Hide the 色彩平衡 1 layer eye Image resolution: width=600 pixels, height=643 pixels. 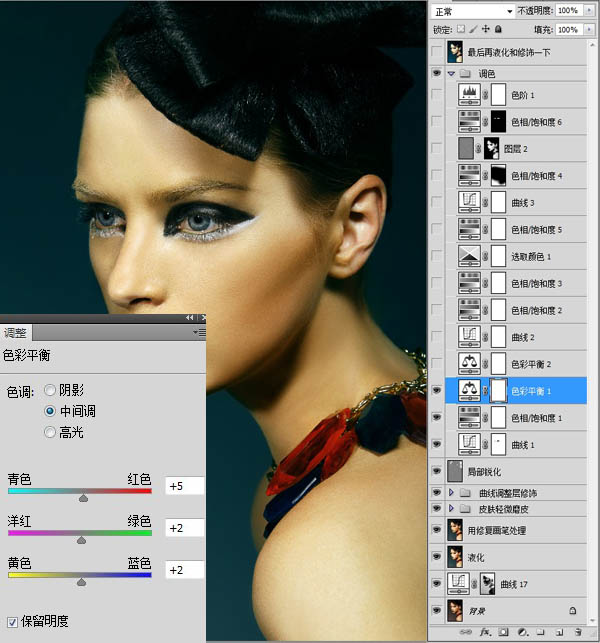pos(436,390)
